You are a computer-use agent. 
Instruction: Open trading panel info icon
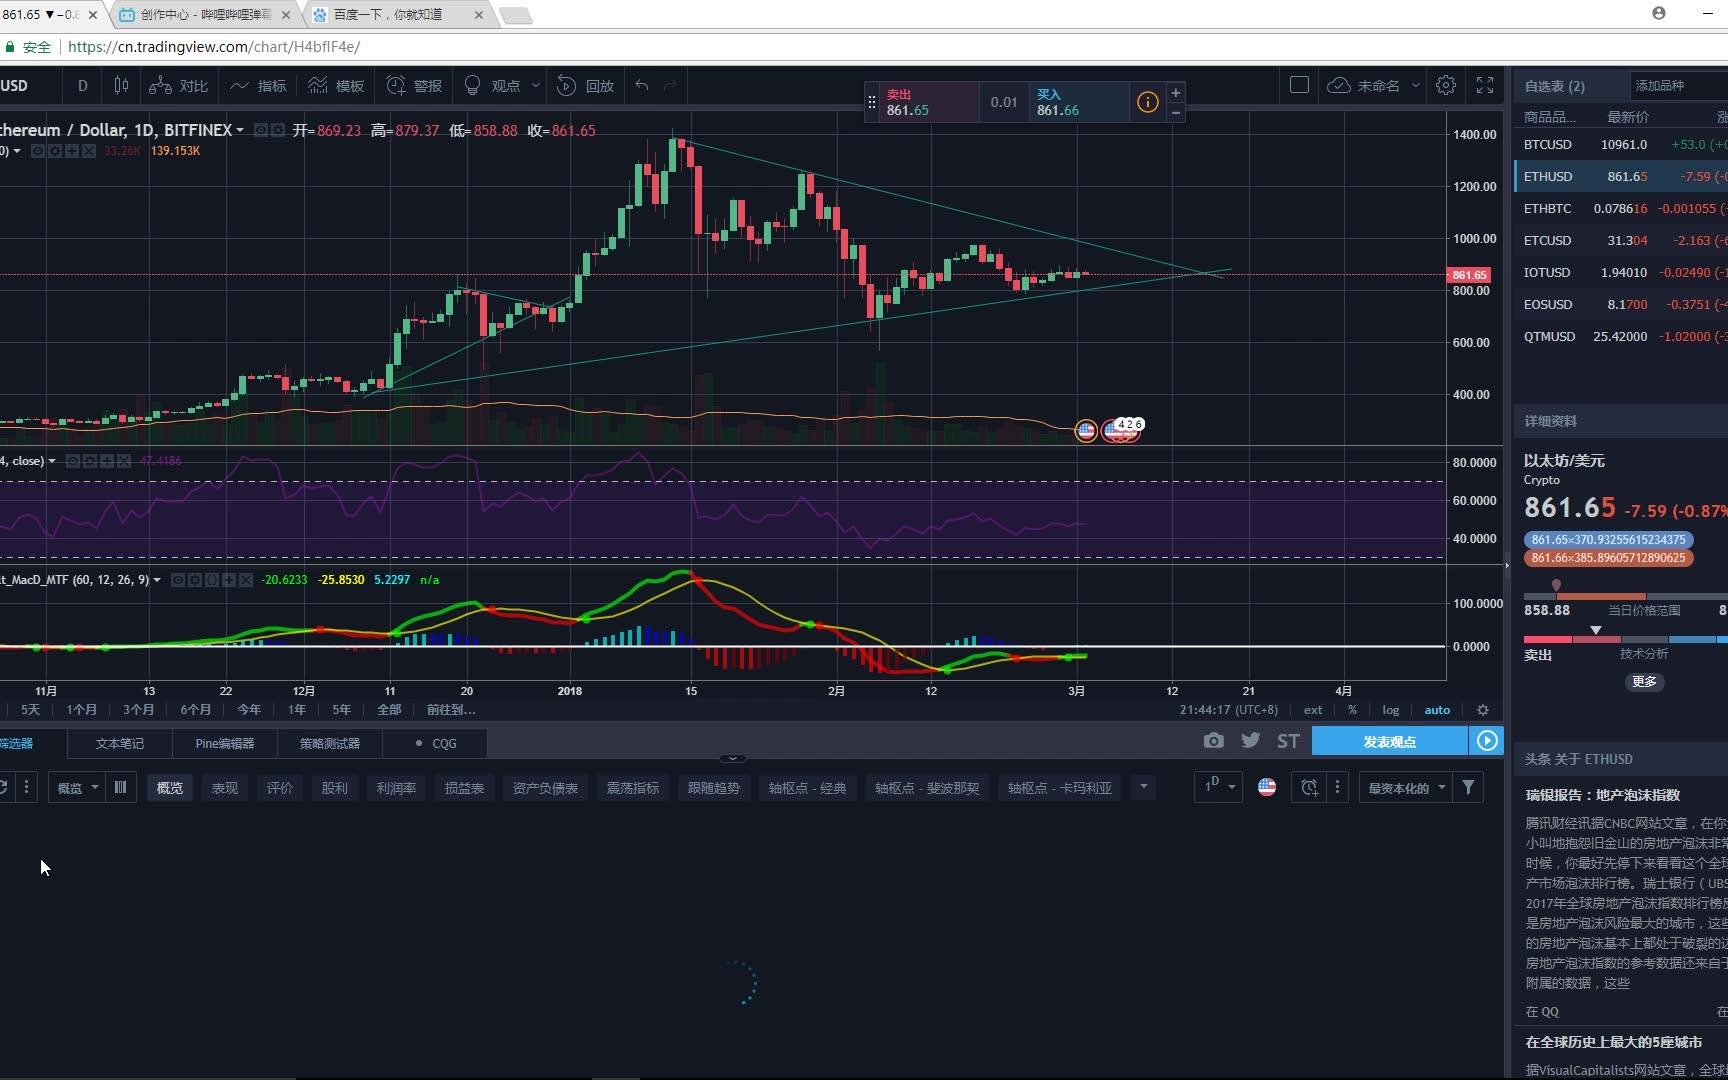point(1147,102)
